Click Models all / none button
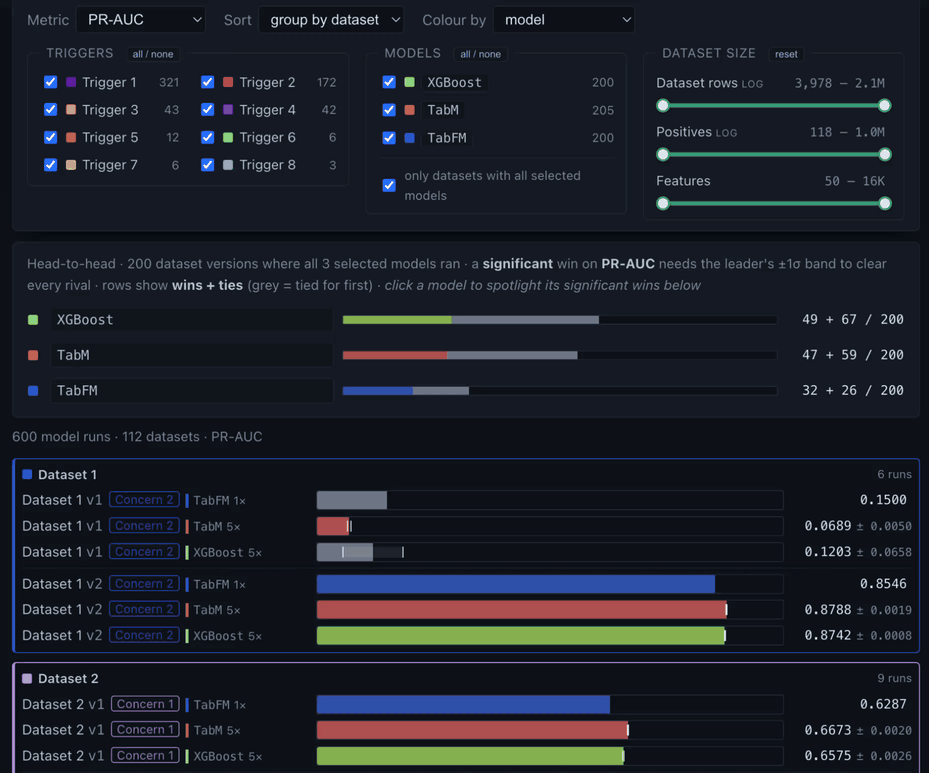The image size is (929, 773). 480,54
